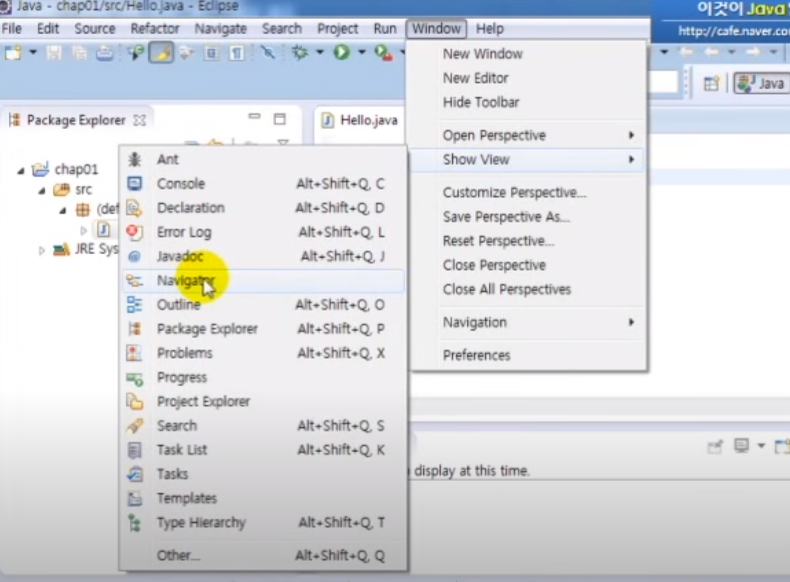Open the Project menu

338,29
